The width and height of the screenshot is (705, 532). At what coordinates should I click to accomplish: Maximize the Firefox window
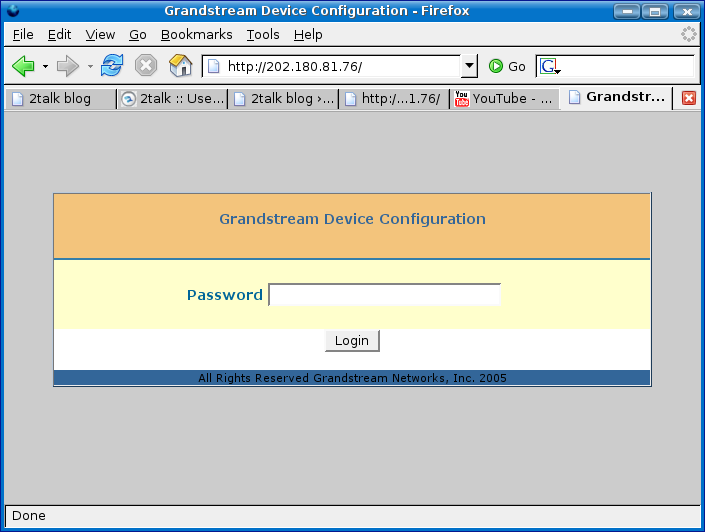pos(655,11)
